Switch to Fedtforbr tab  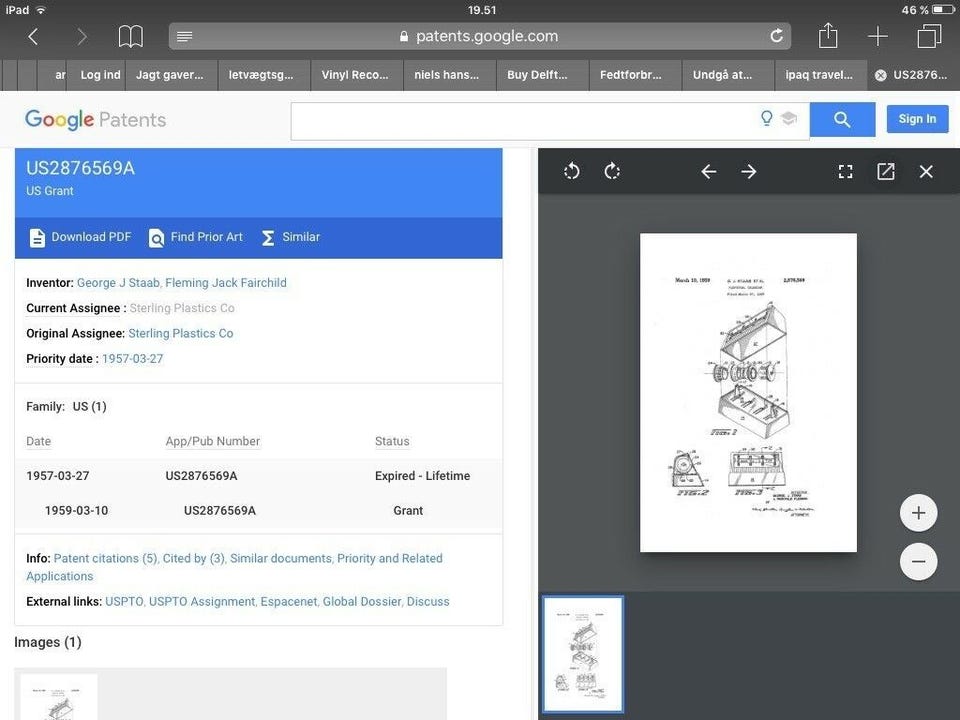point(636,75)
